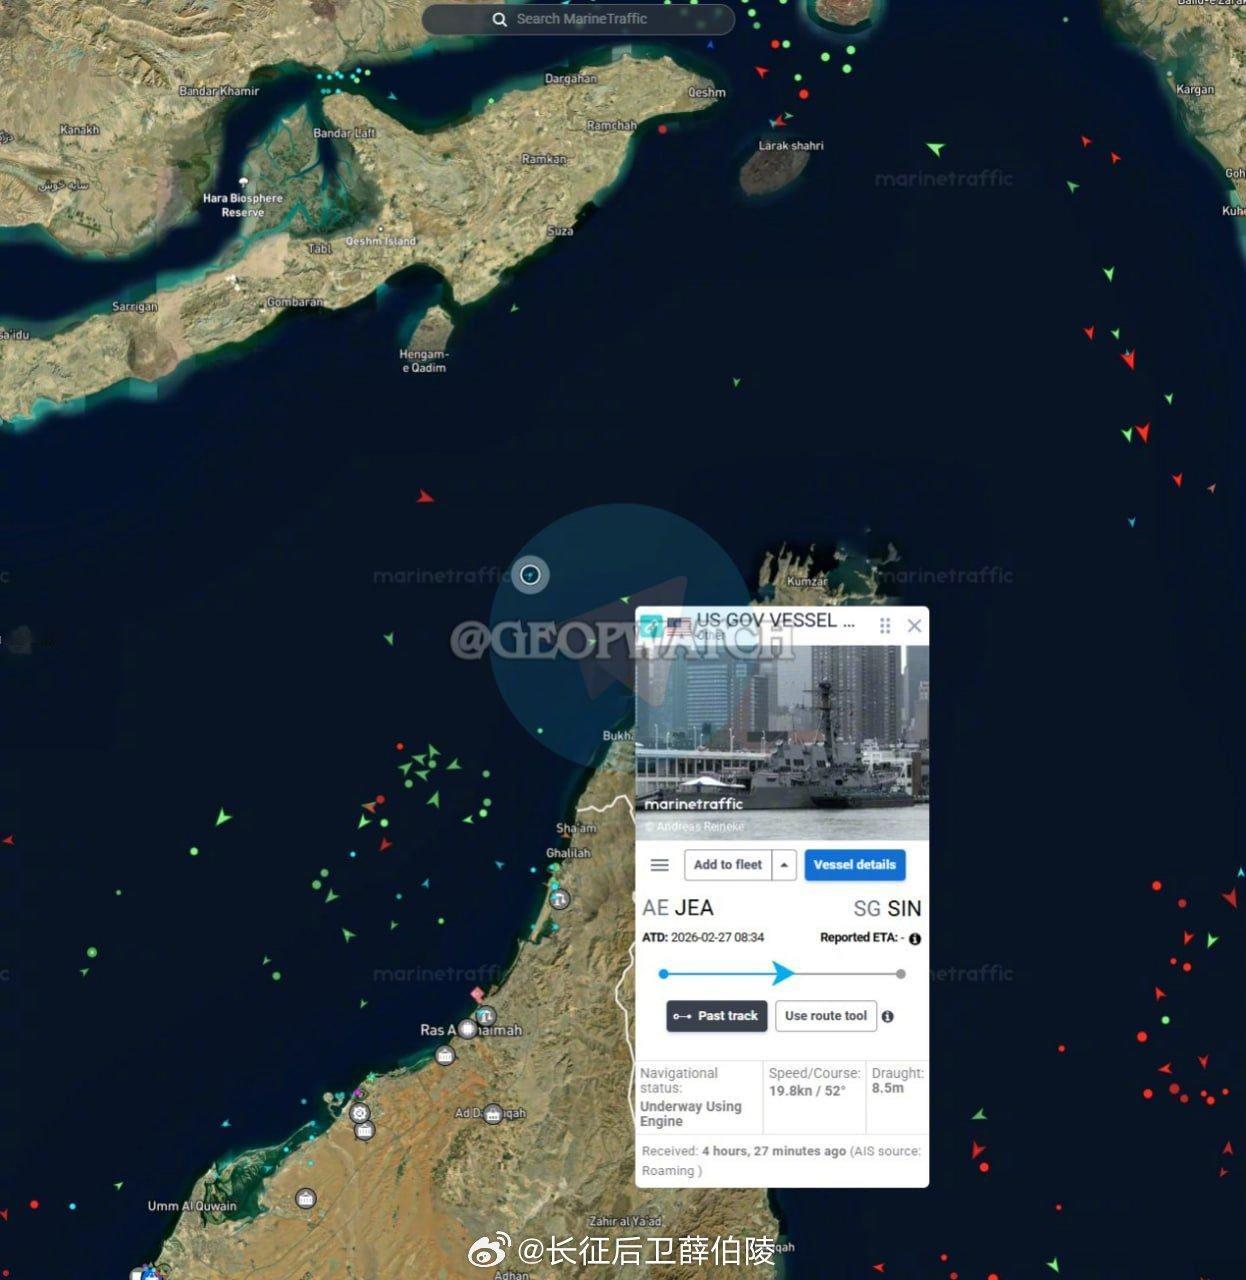
Task: Click the port icon overlapping the Ras Al Khaimah label
Action: 468,1028
